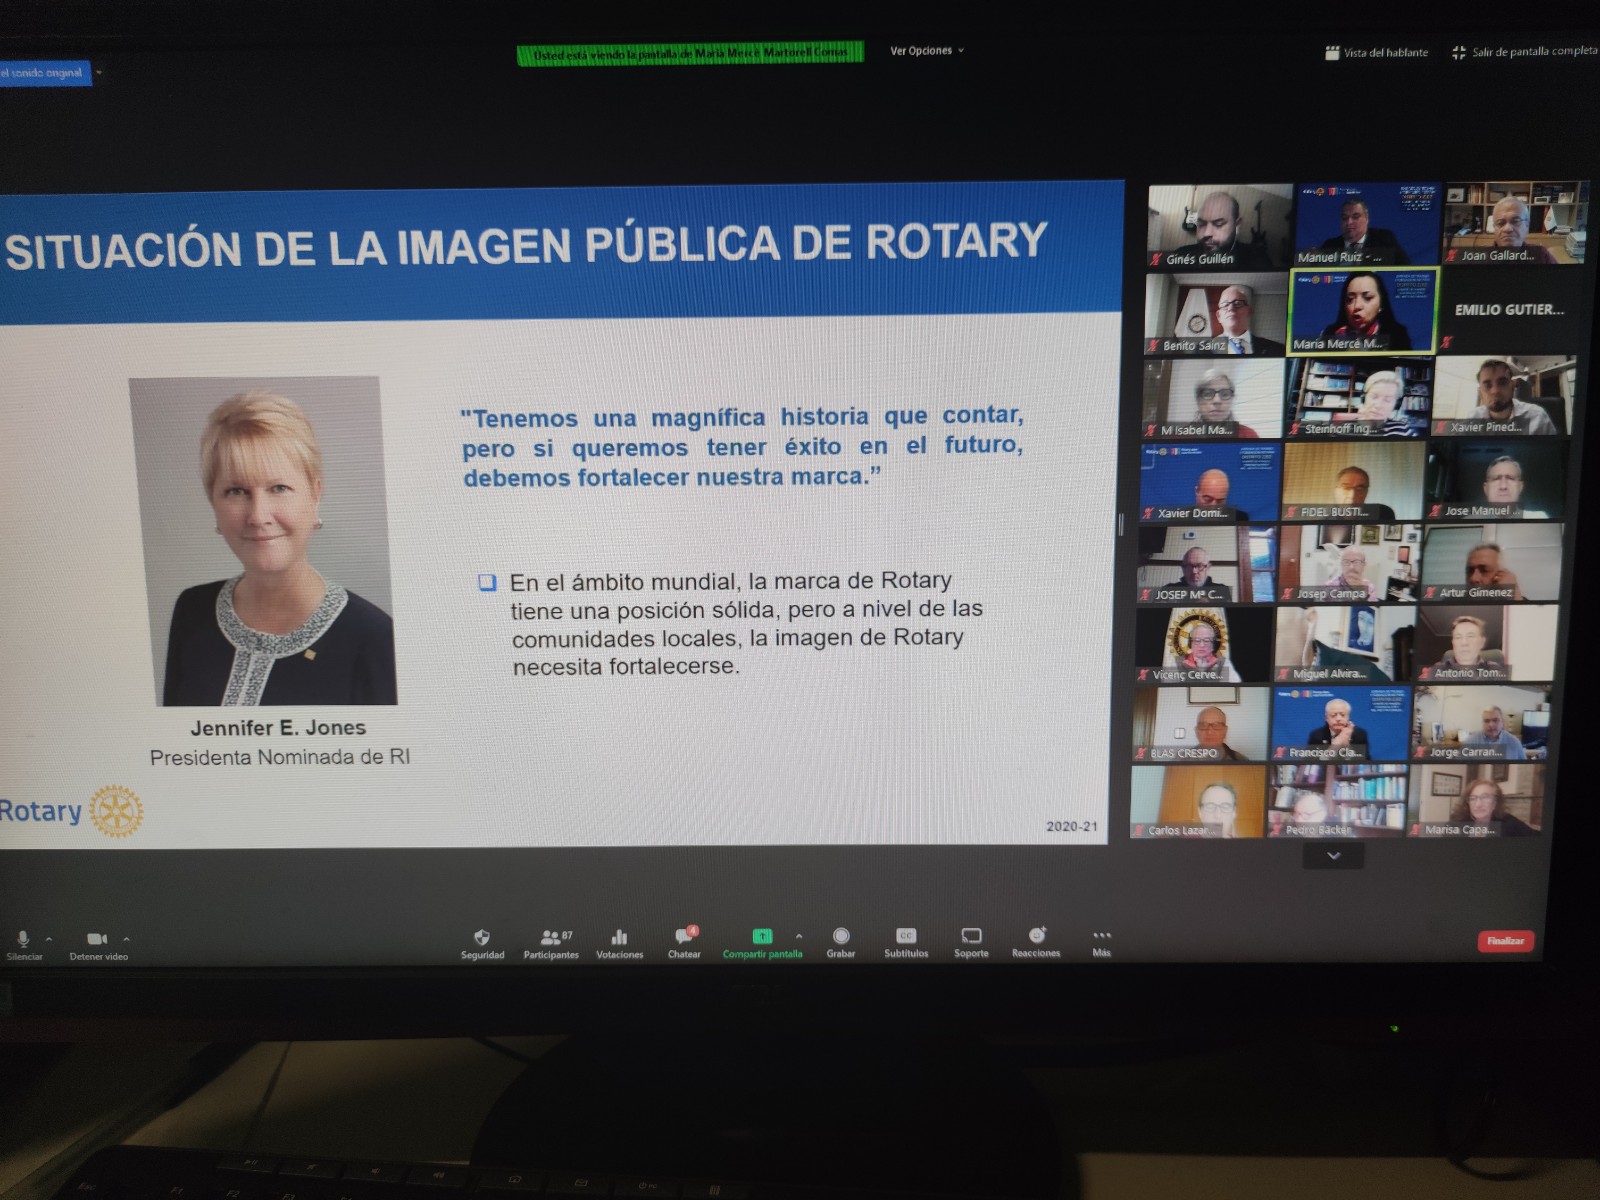The height and width of the screenshot is (1200, 1600).
Task: Select Steinhoff-Ing video thumbnail
Action: coord(1359,397)
